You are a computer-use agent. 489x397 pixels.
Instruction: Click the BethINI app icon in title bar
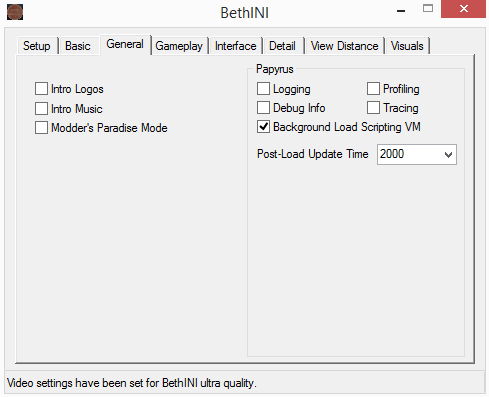pyautogui.click(x=15, y=12)
